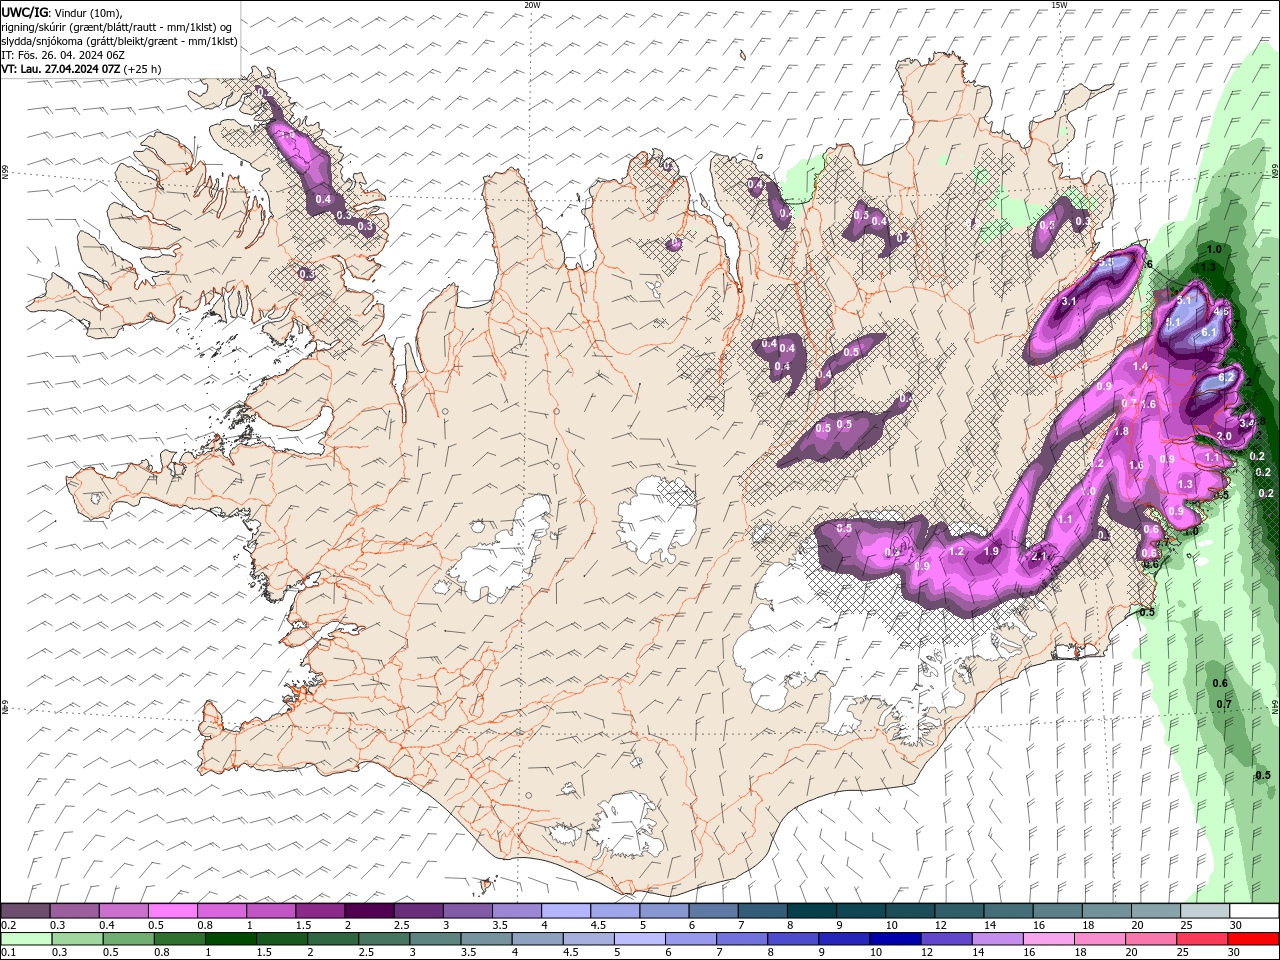Select the '0.7' rain value offshore southeast
This screenshot has width=1280, height=960.
click(1224, 704)
